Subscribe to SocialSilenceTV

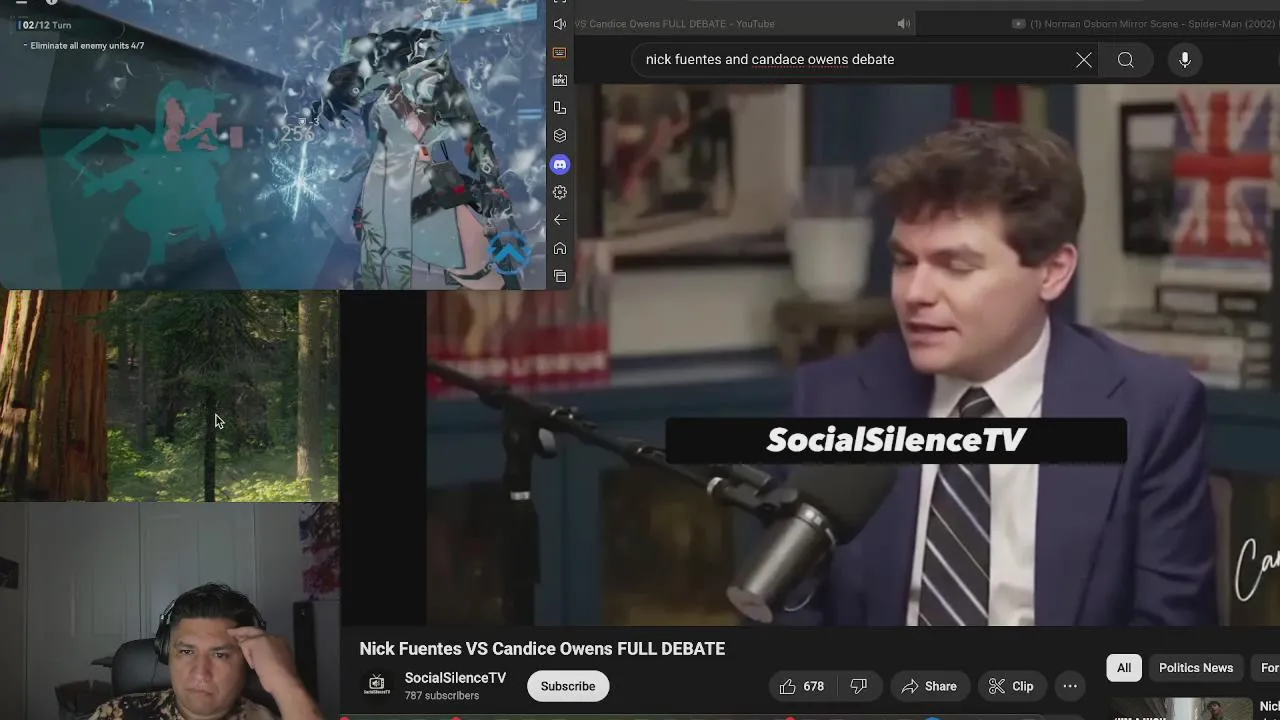568,686
